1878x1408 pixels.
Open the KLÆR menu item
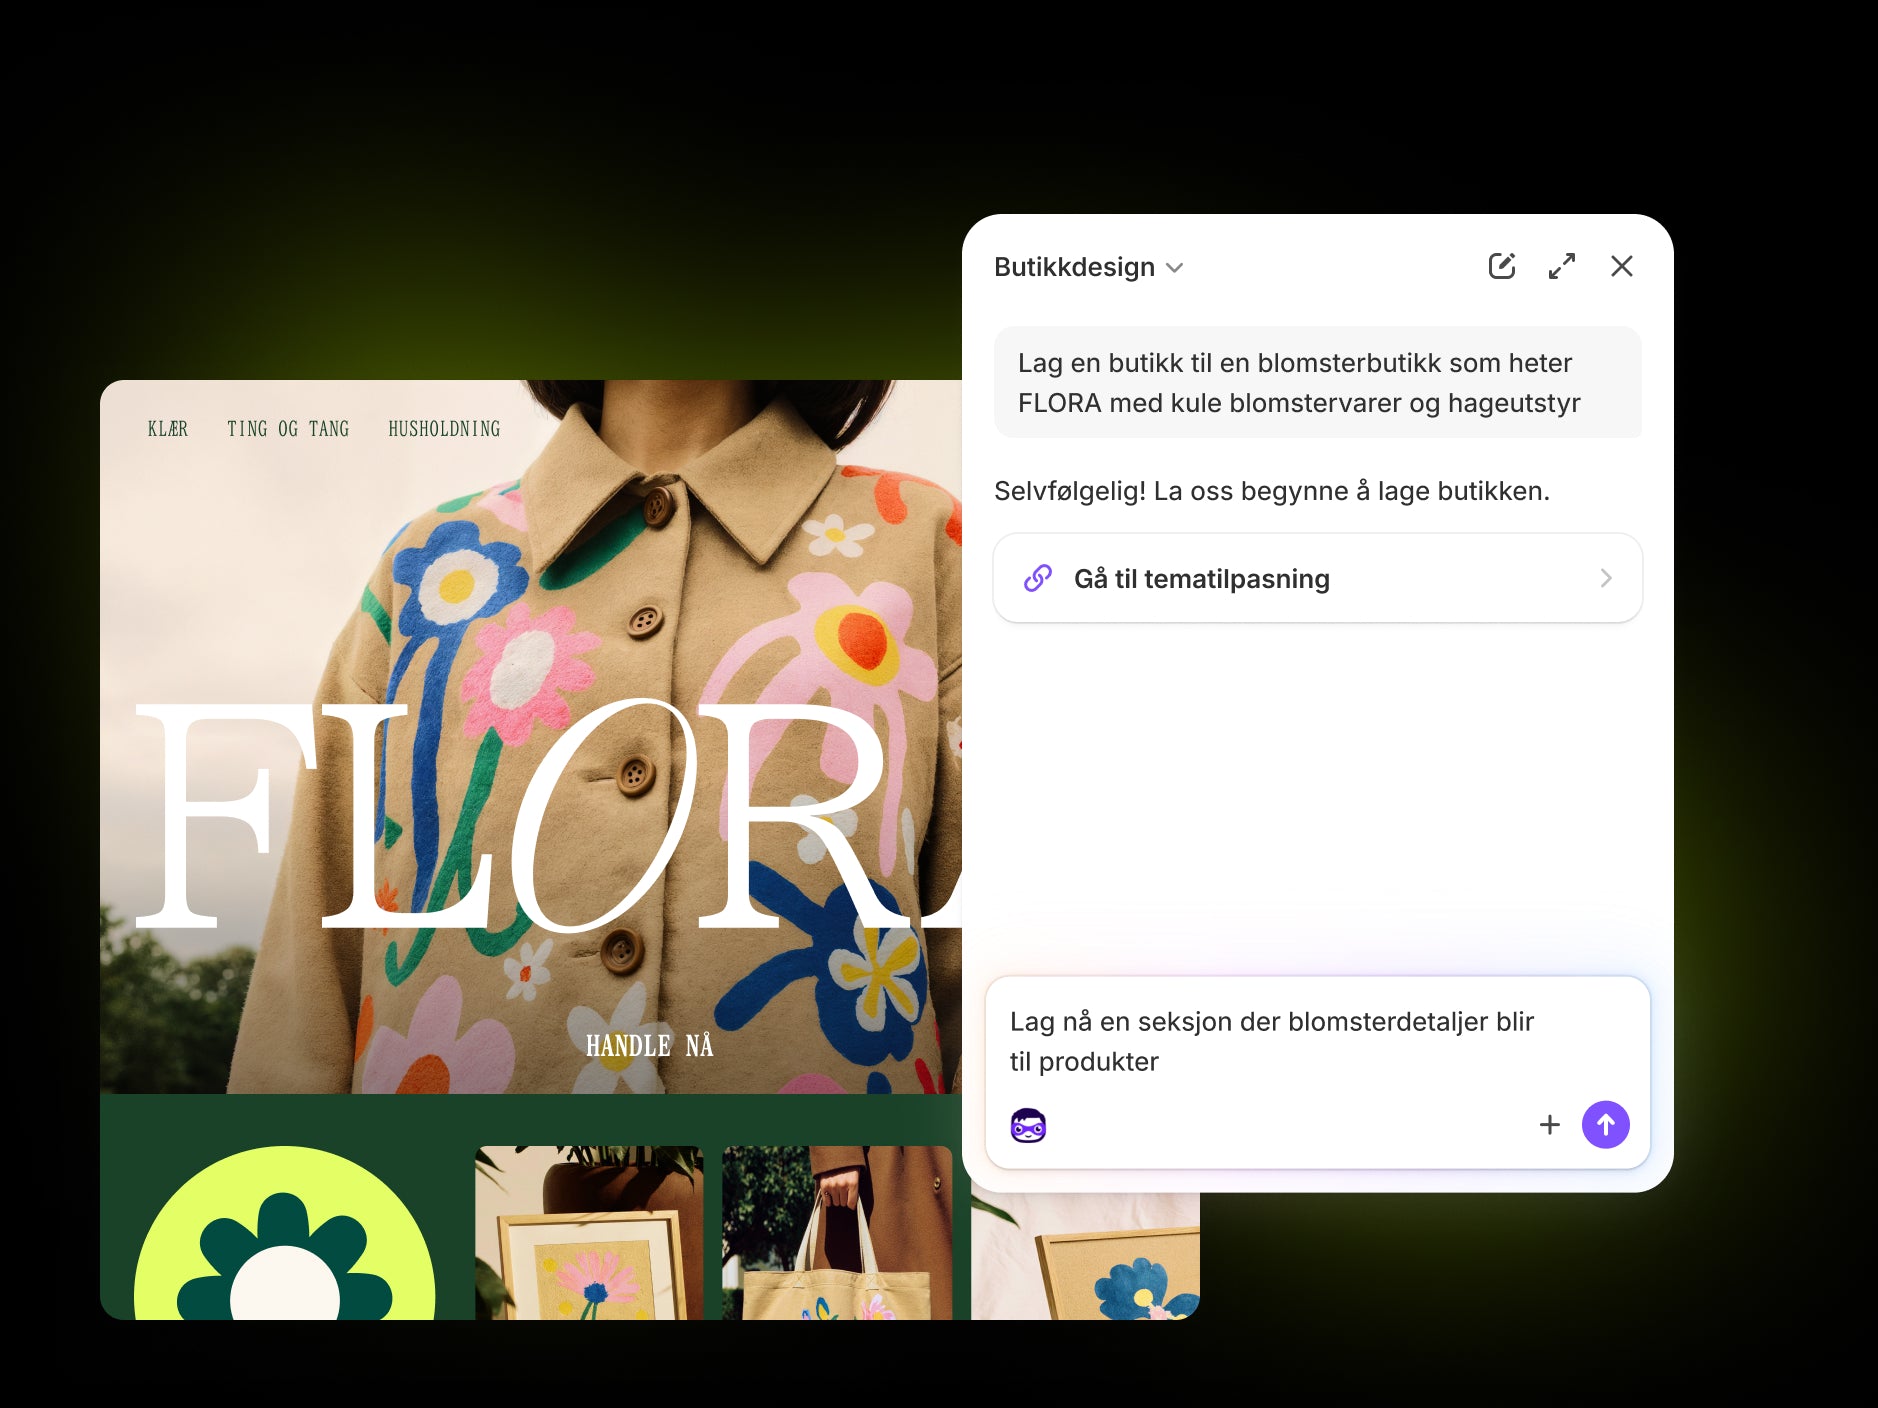[168, 429]
